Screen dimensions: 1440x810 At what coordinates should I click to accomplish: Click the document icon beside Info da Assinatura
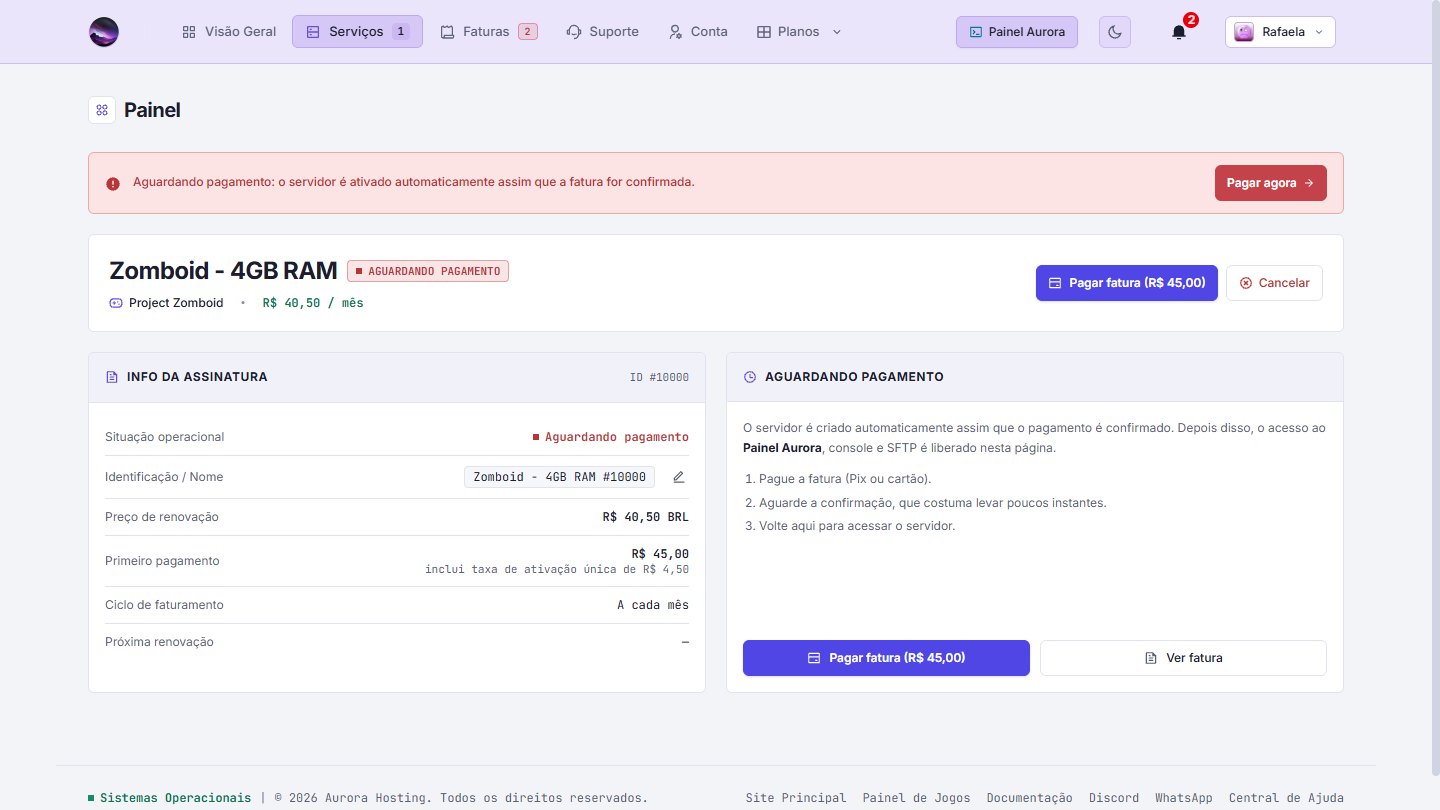coord(112,377)
